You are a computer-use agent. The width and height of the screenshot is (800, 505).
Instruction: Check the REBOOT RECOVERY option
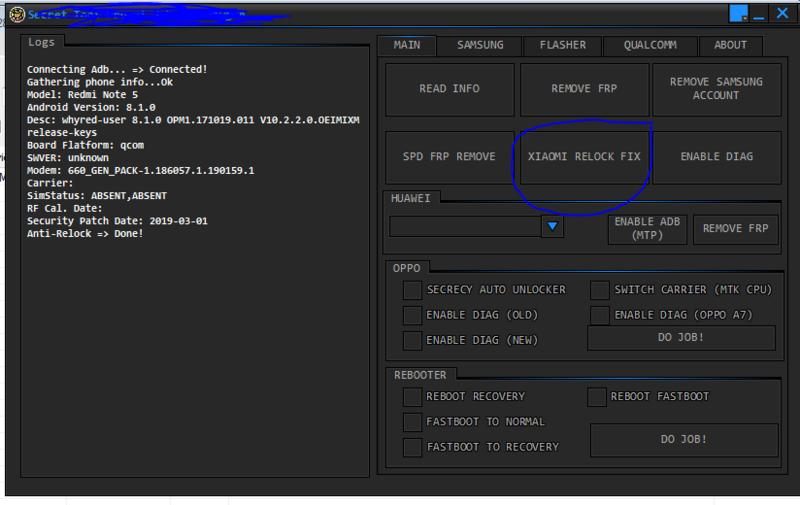(412, 396)
